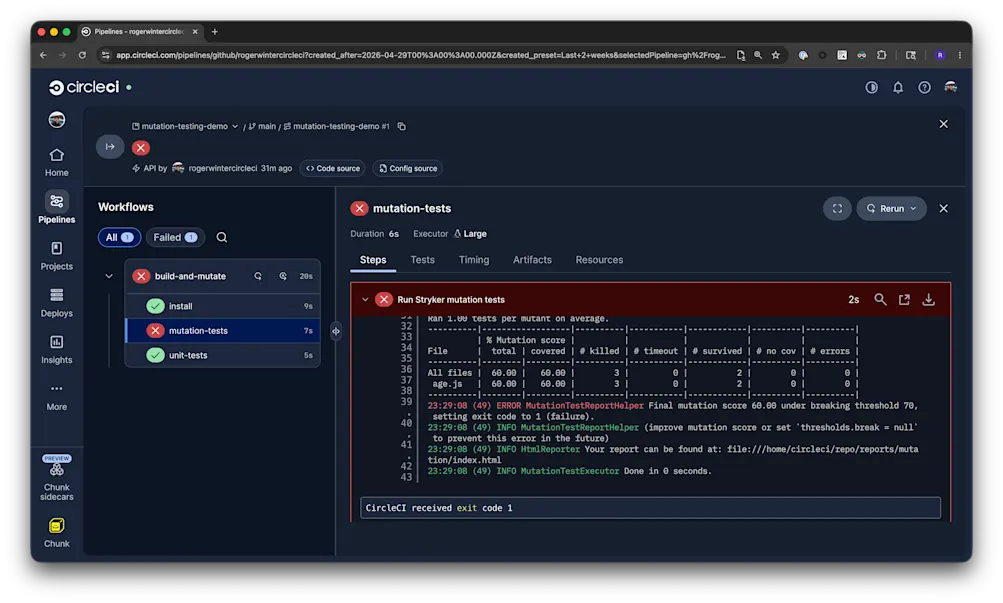Search workflows with magnifier icon

221,237
